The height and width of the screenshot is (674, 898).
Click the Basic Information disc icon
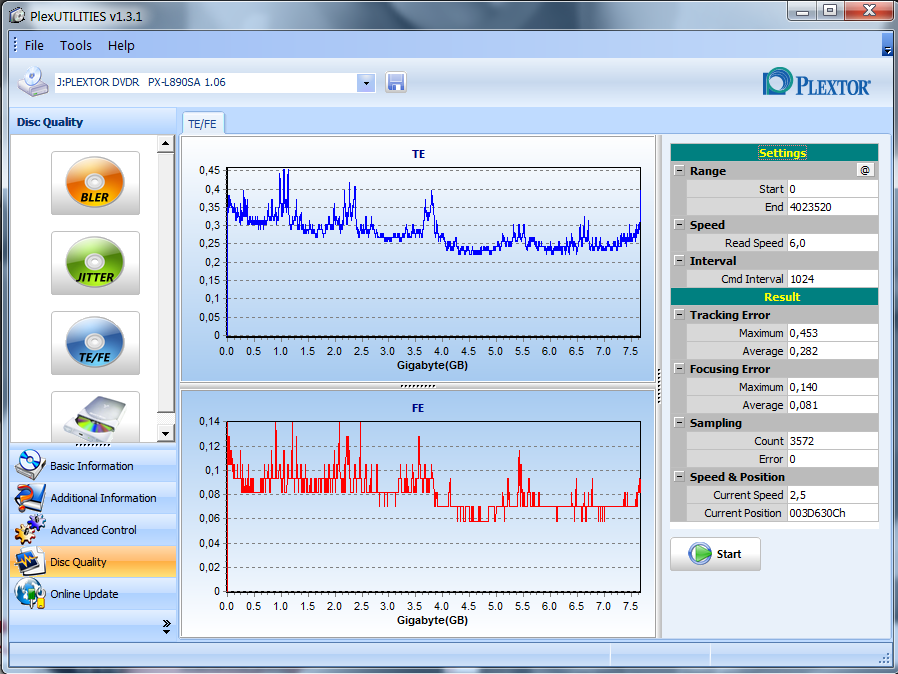point(30,464)
